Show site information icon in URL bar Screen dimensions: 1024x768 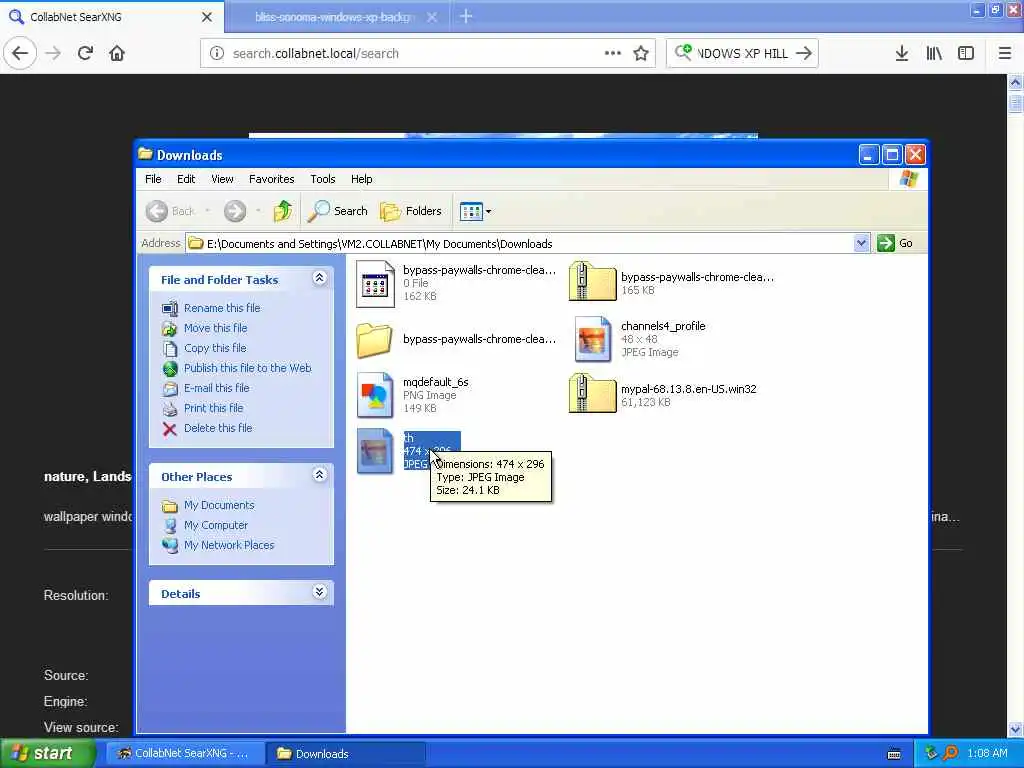[217, 54]
